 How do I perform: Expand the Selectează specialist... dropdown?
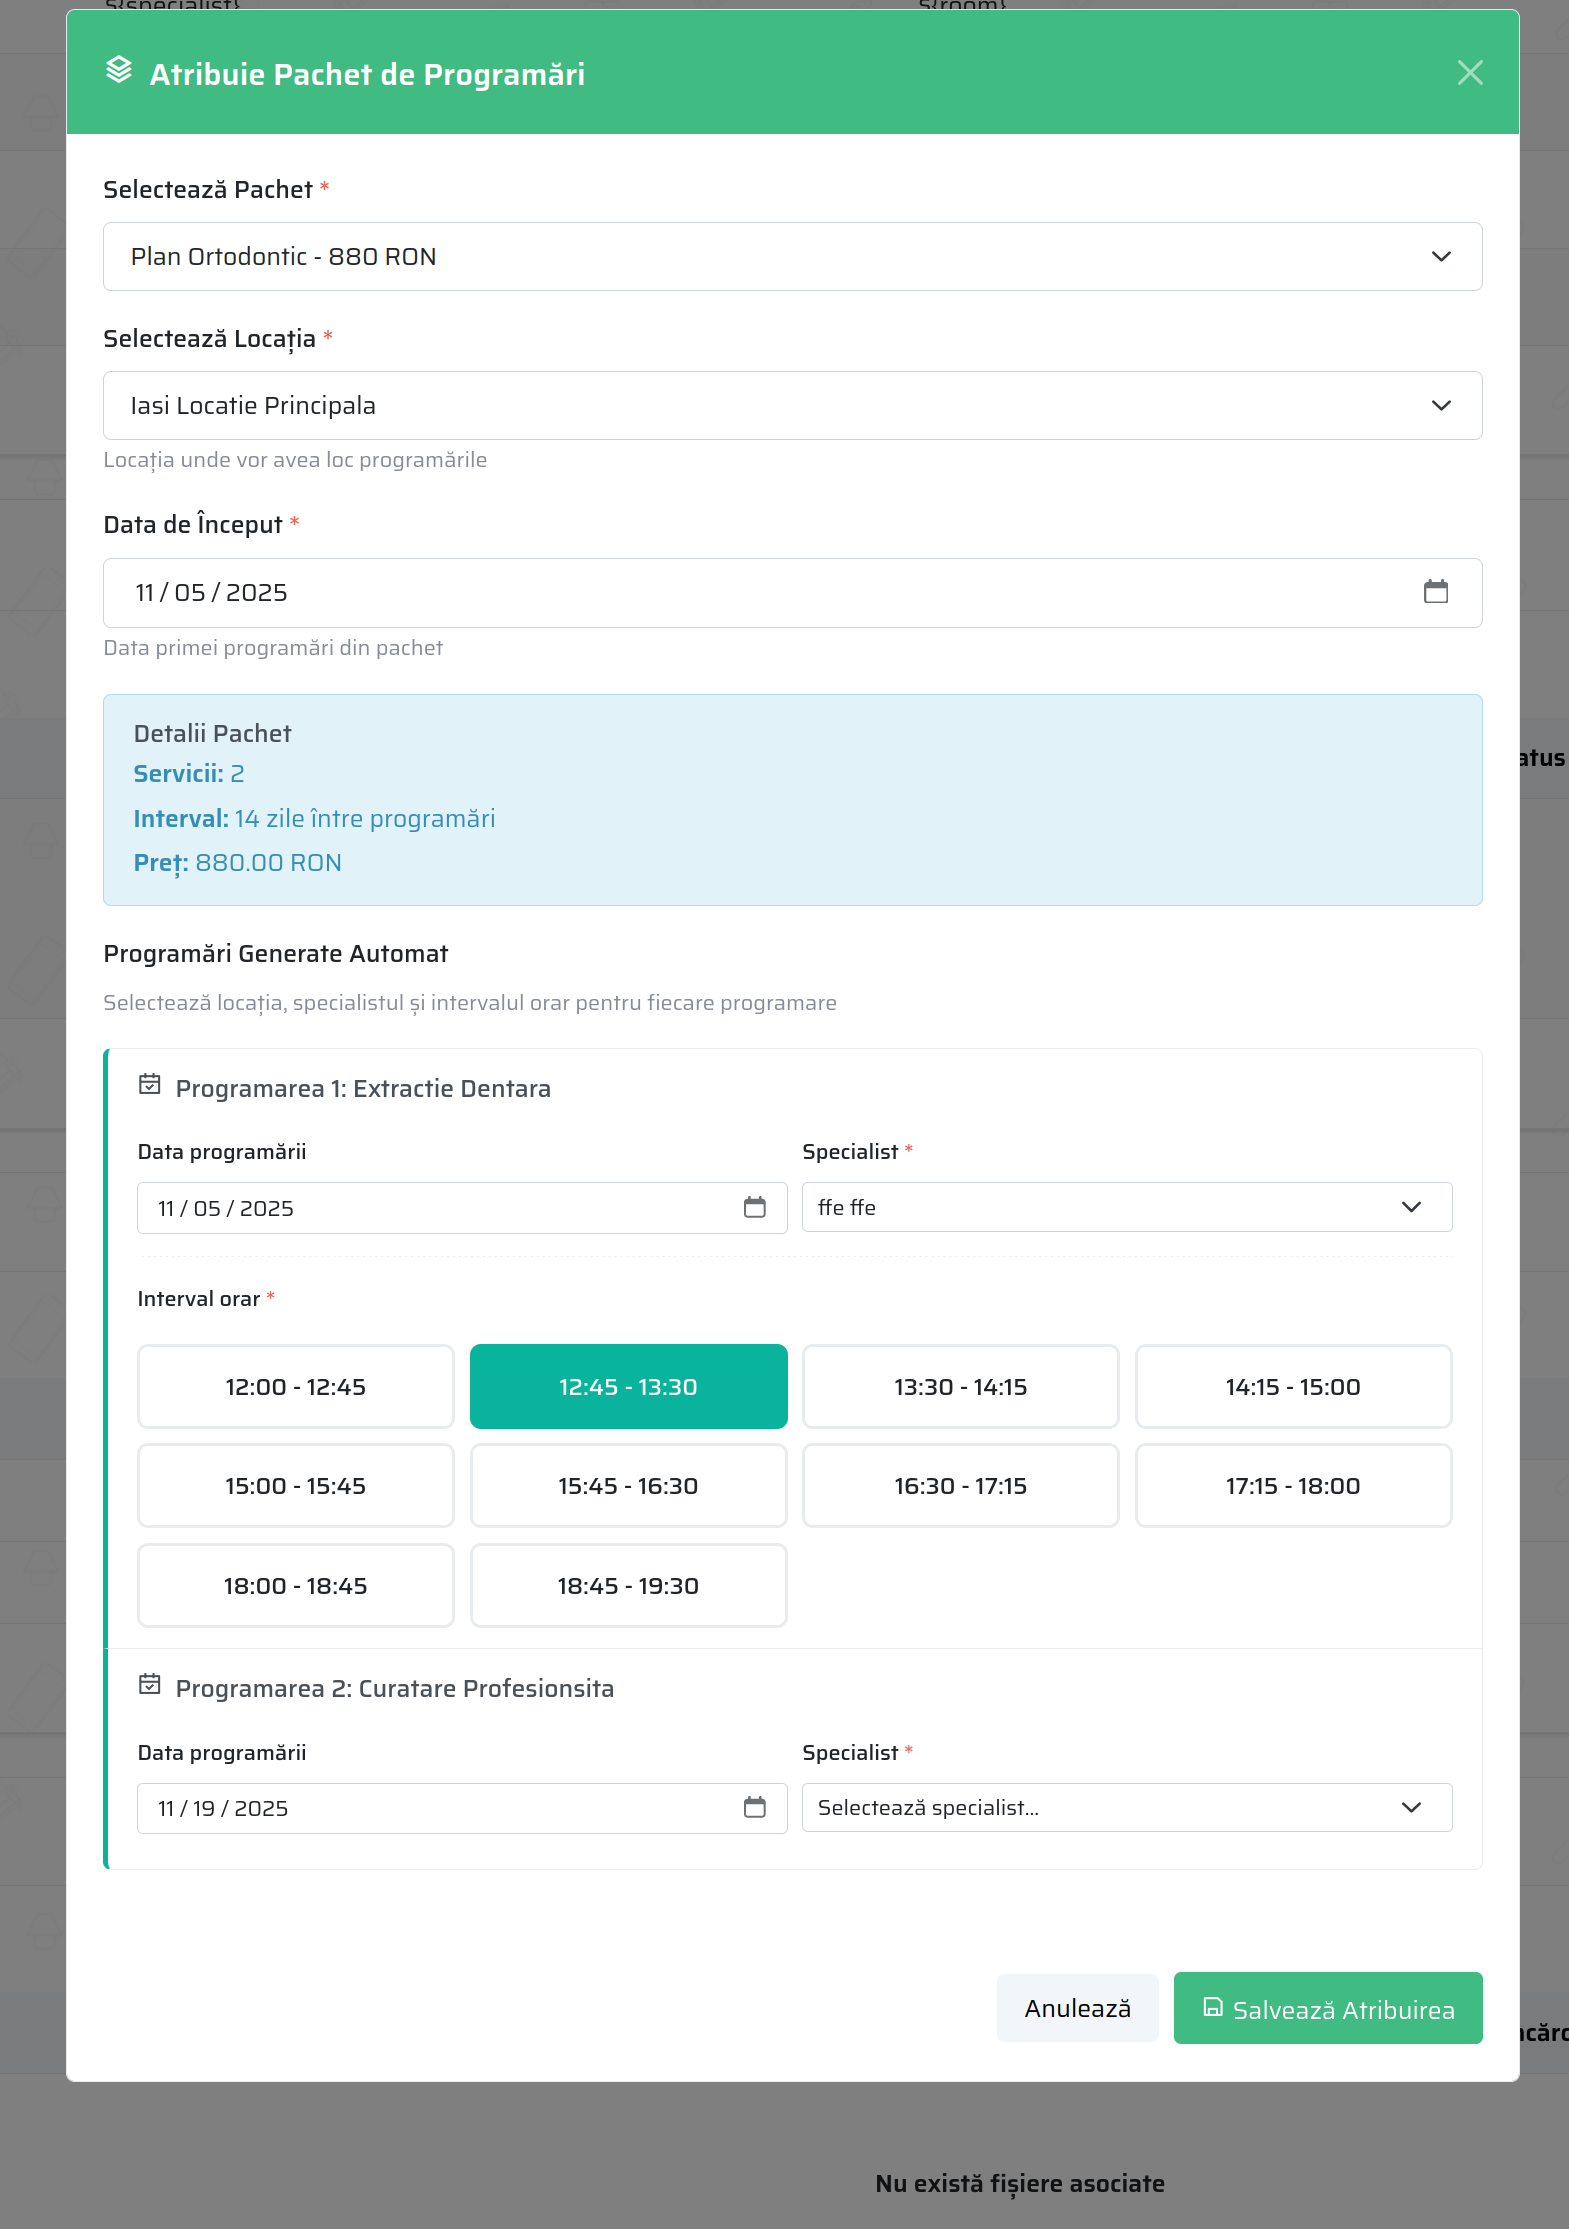[x=1126, y=1808]
